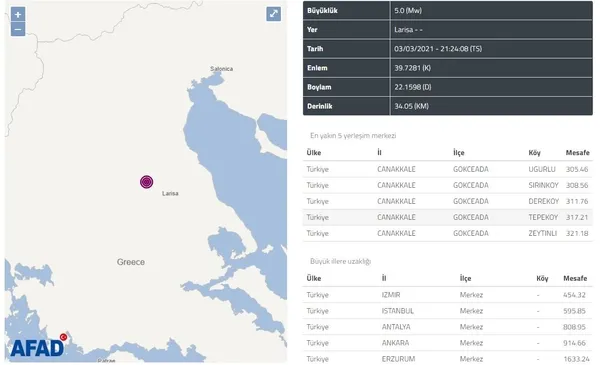The image size is (600, 365).
Task: Zoom in the map with plus button
Action: [18, 15]
